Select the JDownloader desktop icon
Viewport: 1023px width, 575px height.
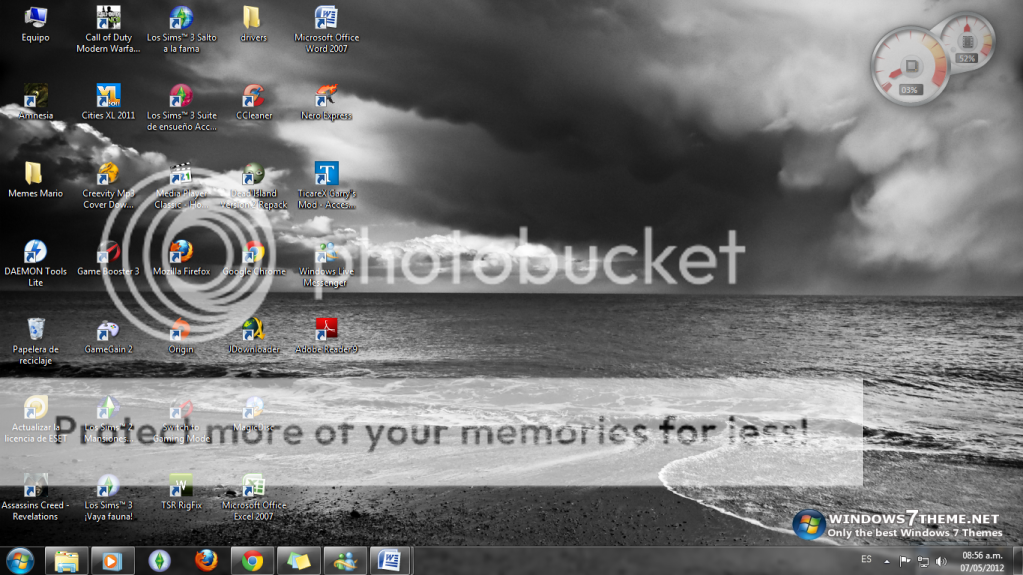[254, 329]
